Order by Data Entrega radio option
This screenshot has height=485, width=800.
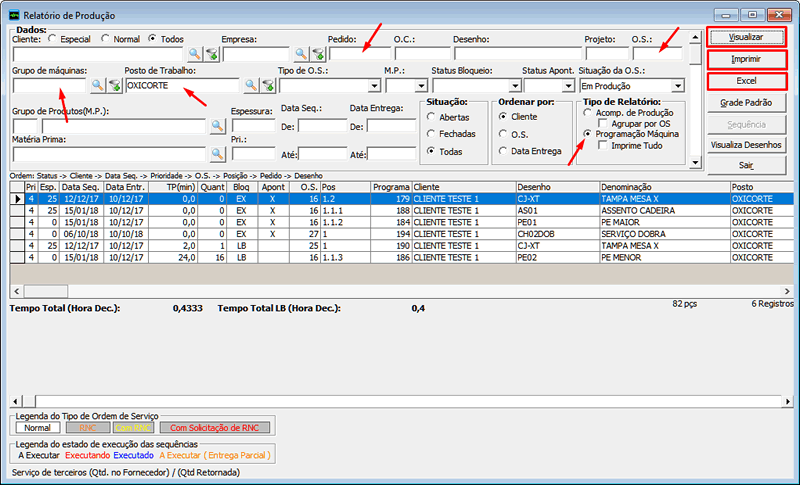tap(503, 151)
